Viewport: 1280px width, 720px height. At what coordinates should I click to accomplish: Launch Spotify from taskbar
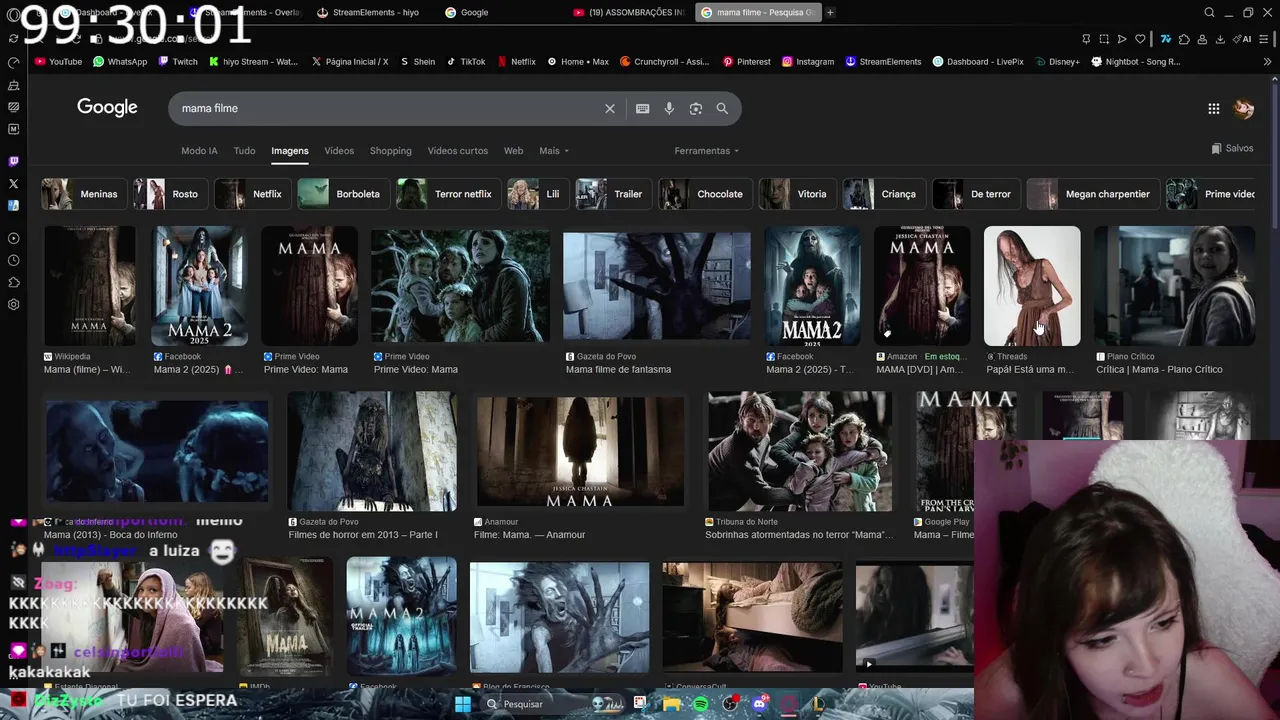tap(700, 704)
